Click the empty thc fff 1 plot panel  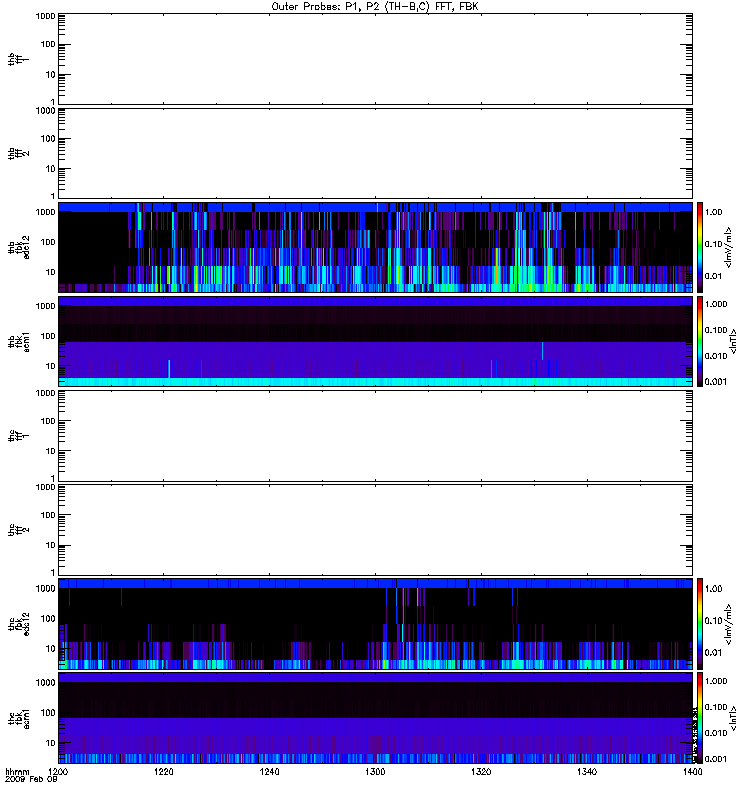375,436
